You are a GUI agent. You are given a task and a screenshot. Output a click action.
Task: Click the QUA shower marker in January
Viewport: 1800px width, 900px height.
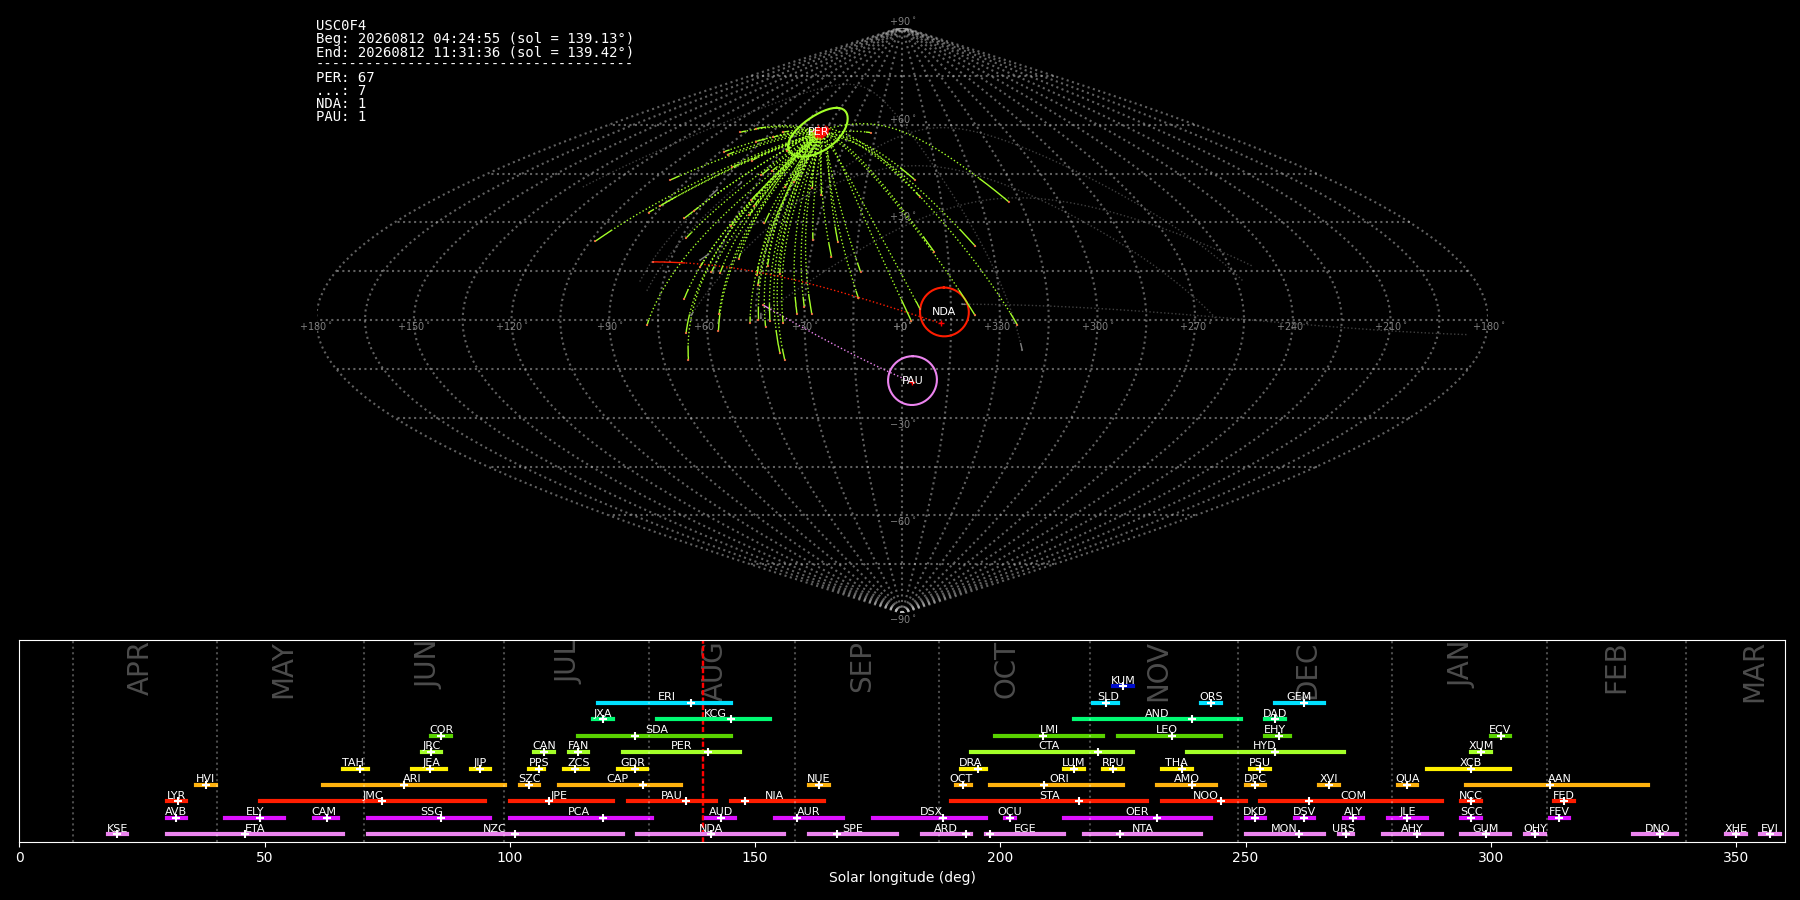(x=1407, y=785)
